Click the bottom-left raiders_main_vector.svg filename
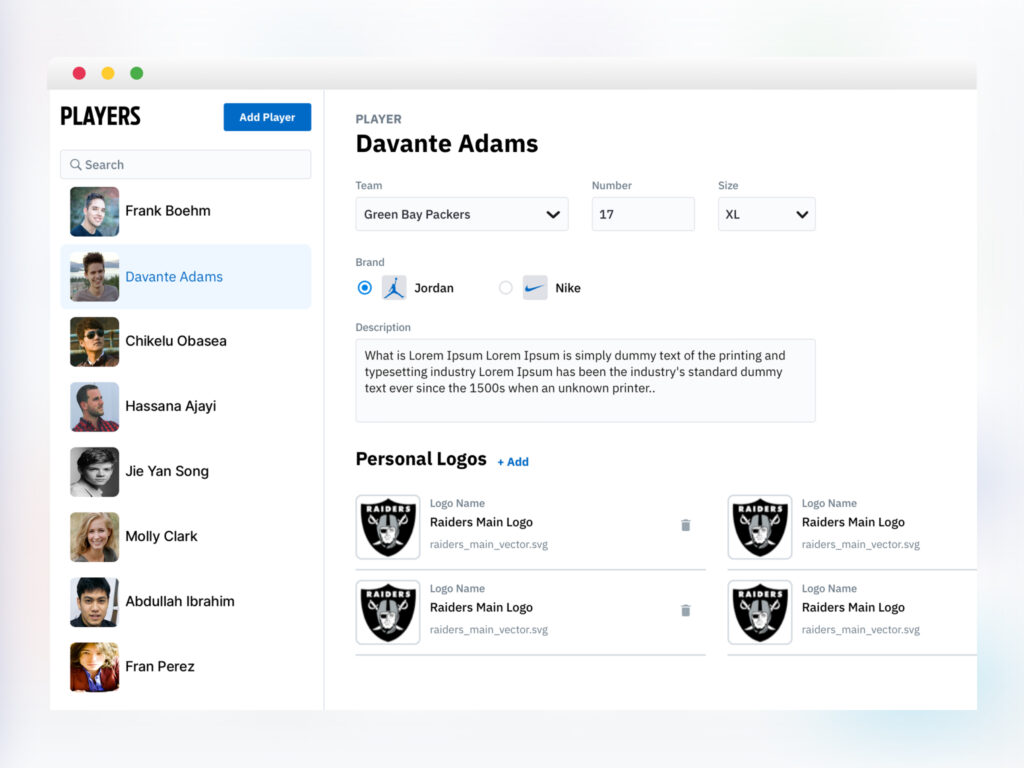This screenshot has width=1024, height=768. (488, 630)
